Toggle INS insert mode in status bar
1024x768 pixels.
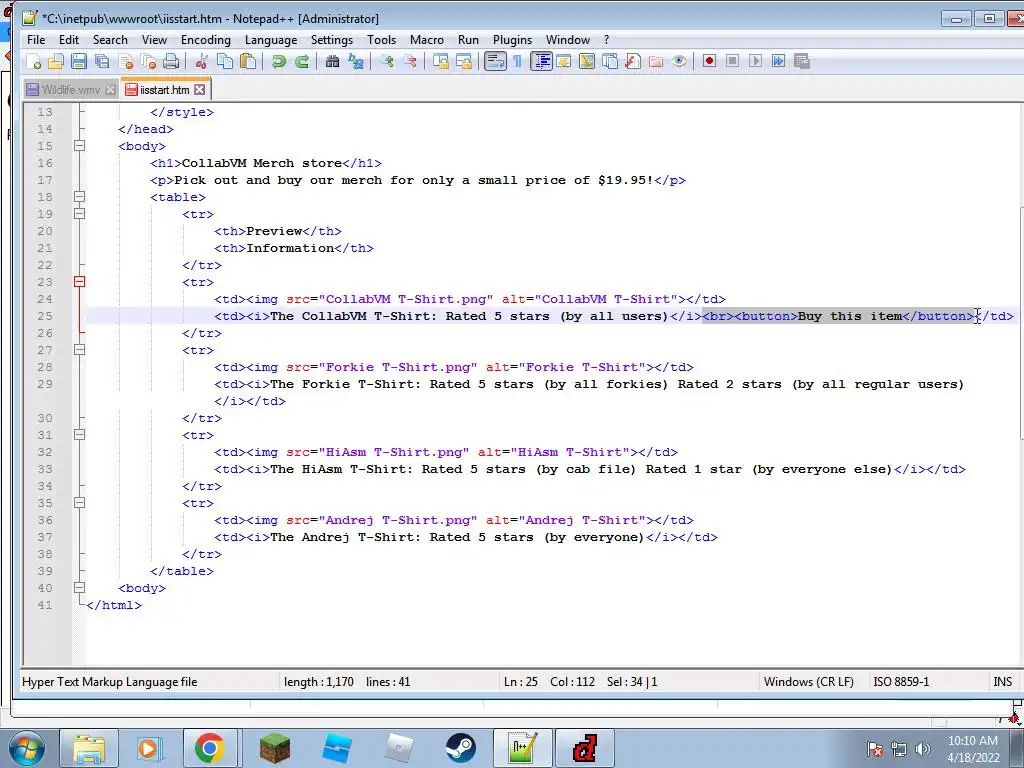[1002, 682]
